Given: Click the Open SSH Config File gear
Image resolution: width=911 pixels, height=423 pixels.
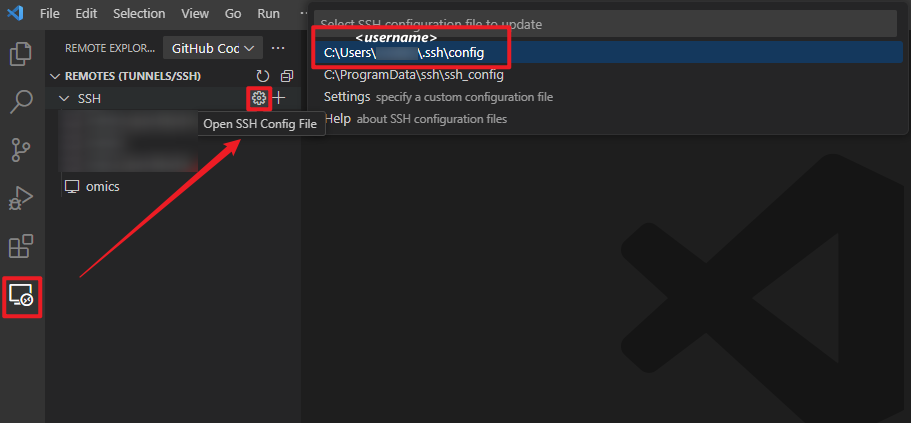Looking at the screenshot, I should coord(259,98).
